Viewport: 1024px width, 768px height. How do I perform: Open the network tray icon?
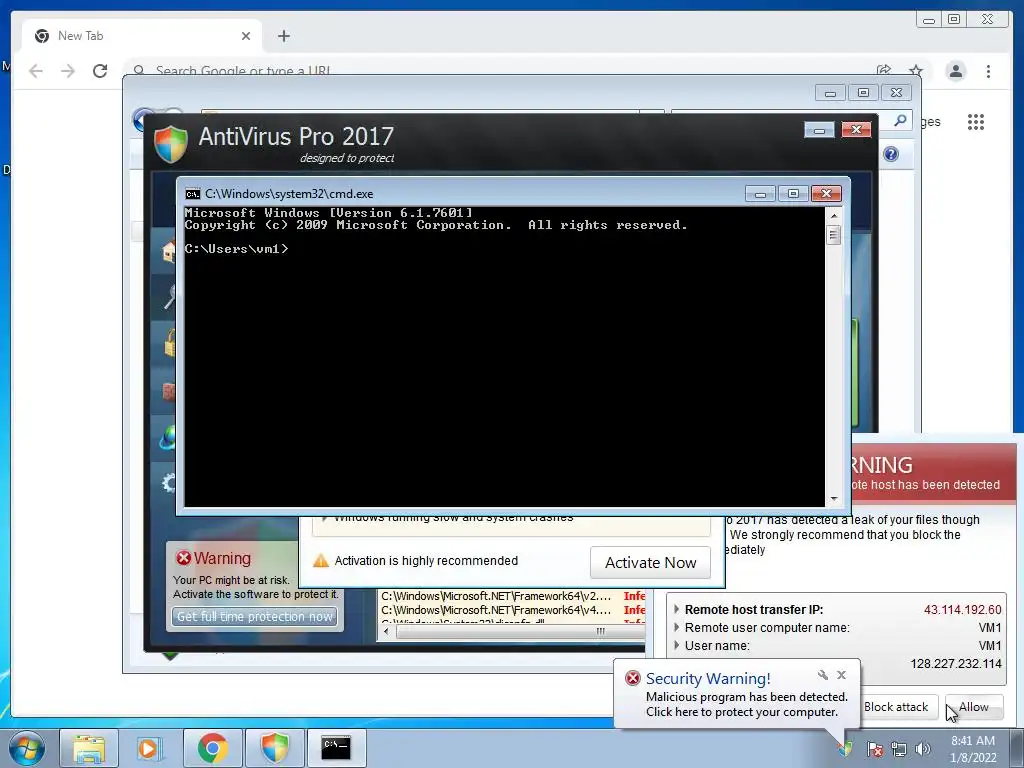coord(899,749)
